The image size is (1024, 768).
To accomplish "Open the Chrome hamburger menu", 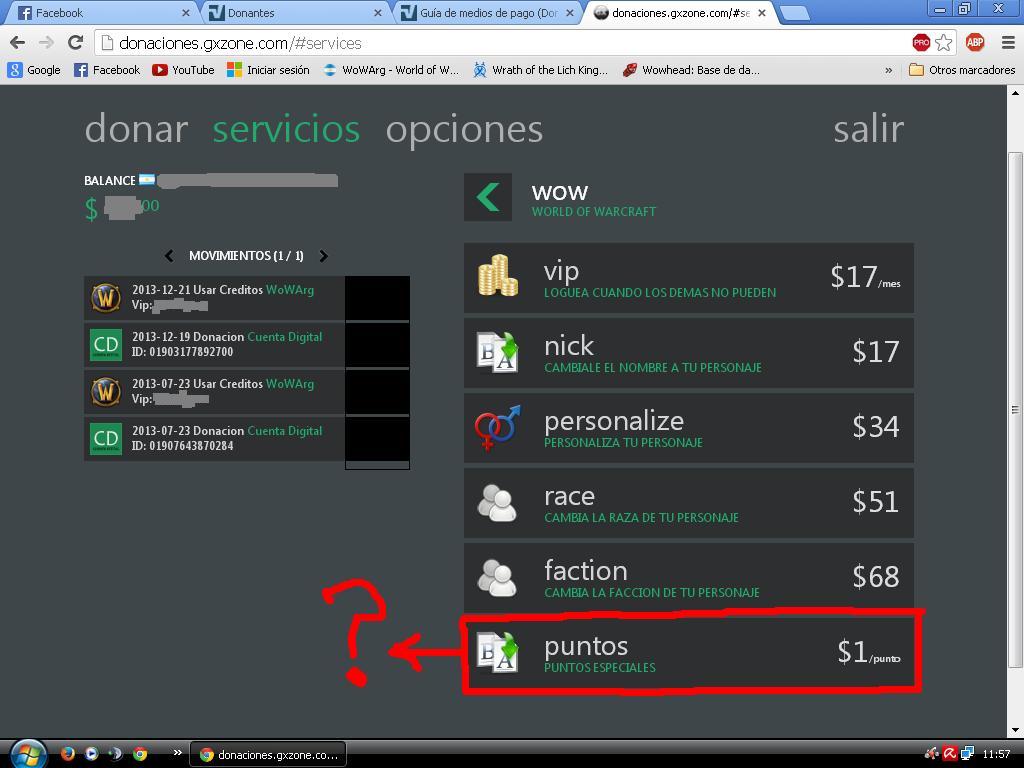I will [x=1008, y=42].
